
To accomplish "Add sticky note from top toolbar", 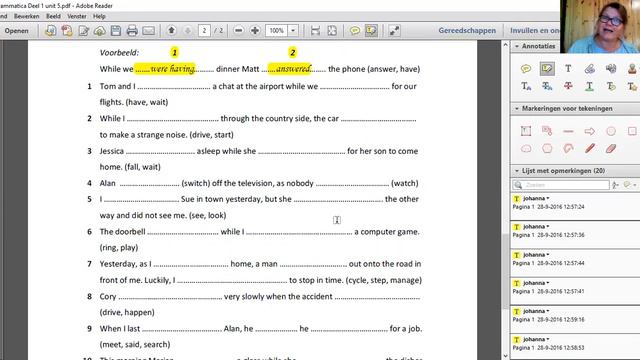I will coord(355,31).
